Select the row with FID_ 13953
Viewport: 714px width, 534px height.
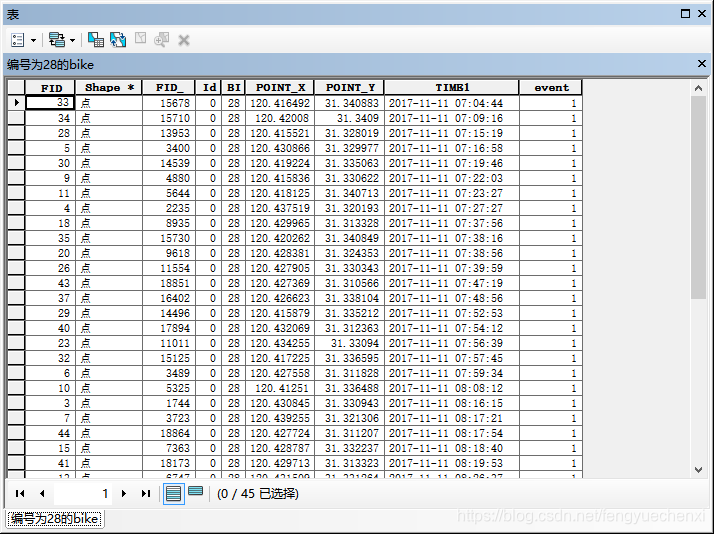point(16,133)
